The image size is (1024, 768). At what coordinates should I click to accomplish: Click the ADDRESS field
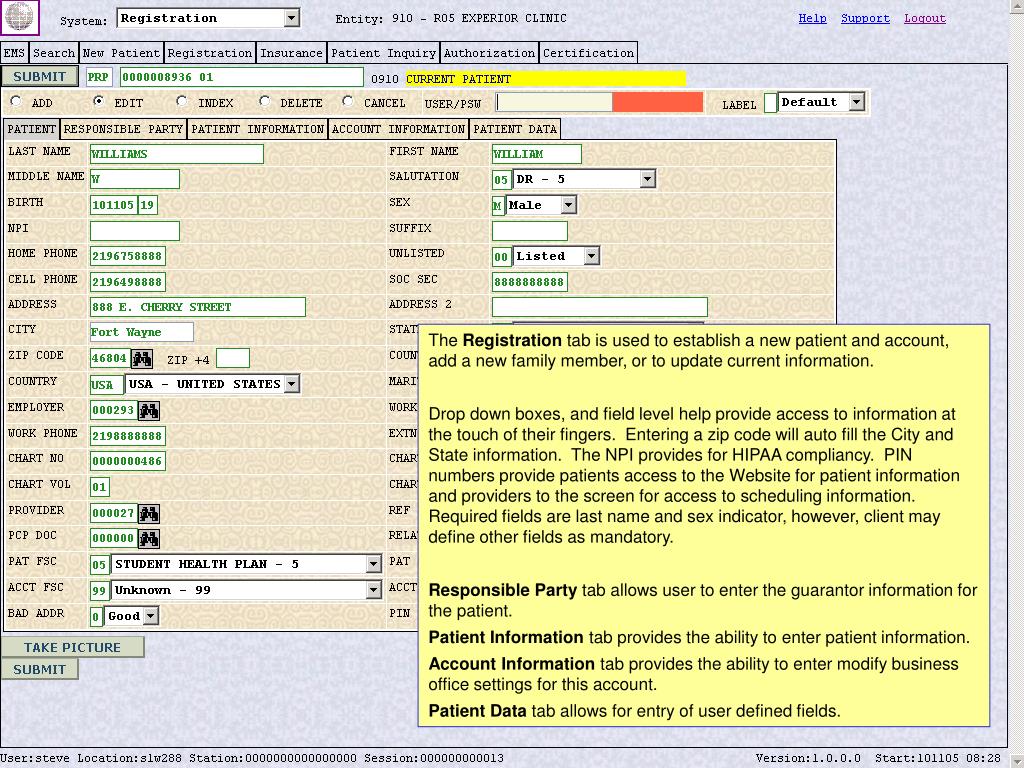point(198,307)
